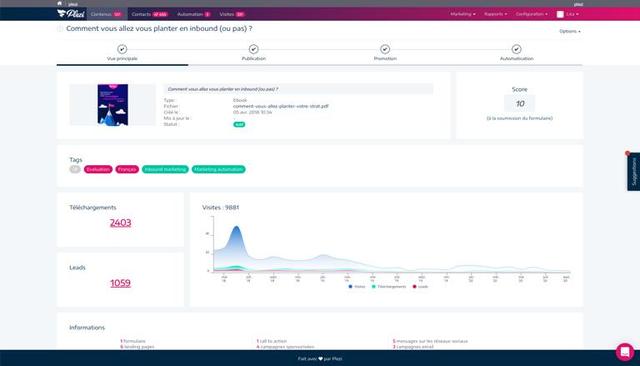Open the Options dropdown
Image resolution: width=640 pixels, height=366 pixels.
(570, 31)
